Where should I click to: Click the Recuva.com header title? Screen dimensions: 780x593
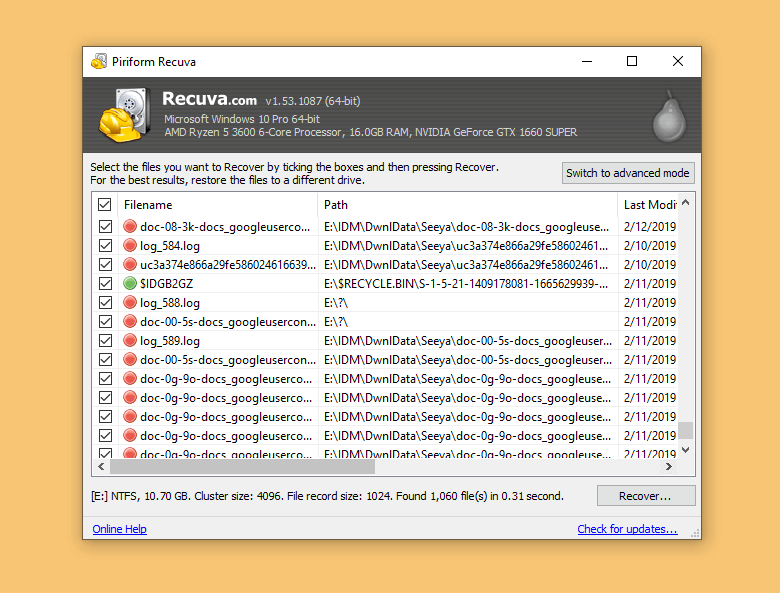[x=209, y=99]
